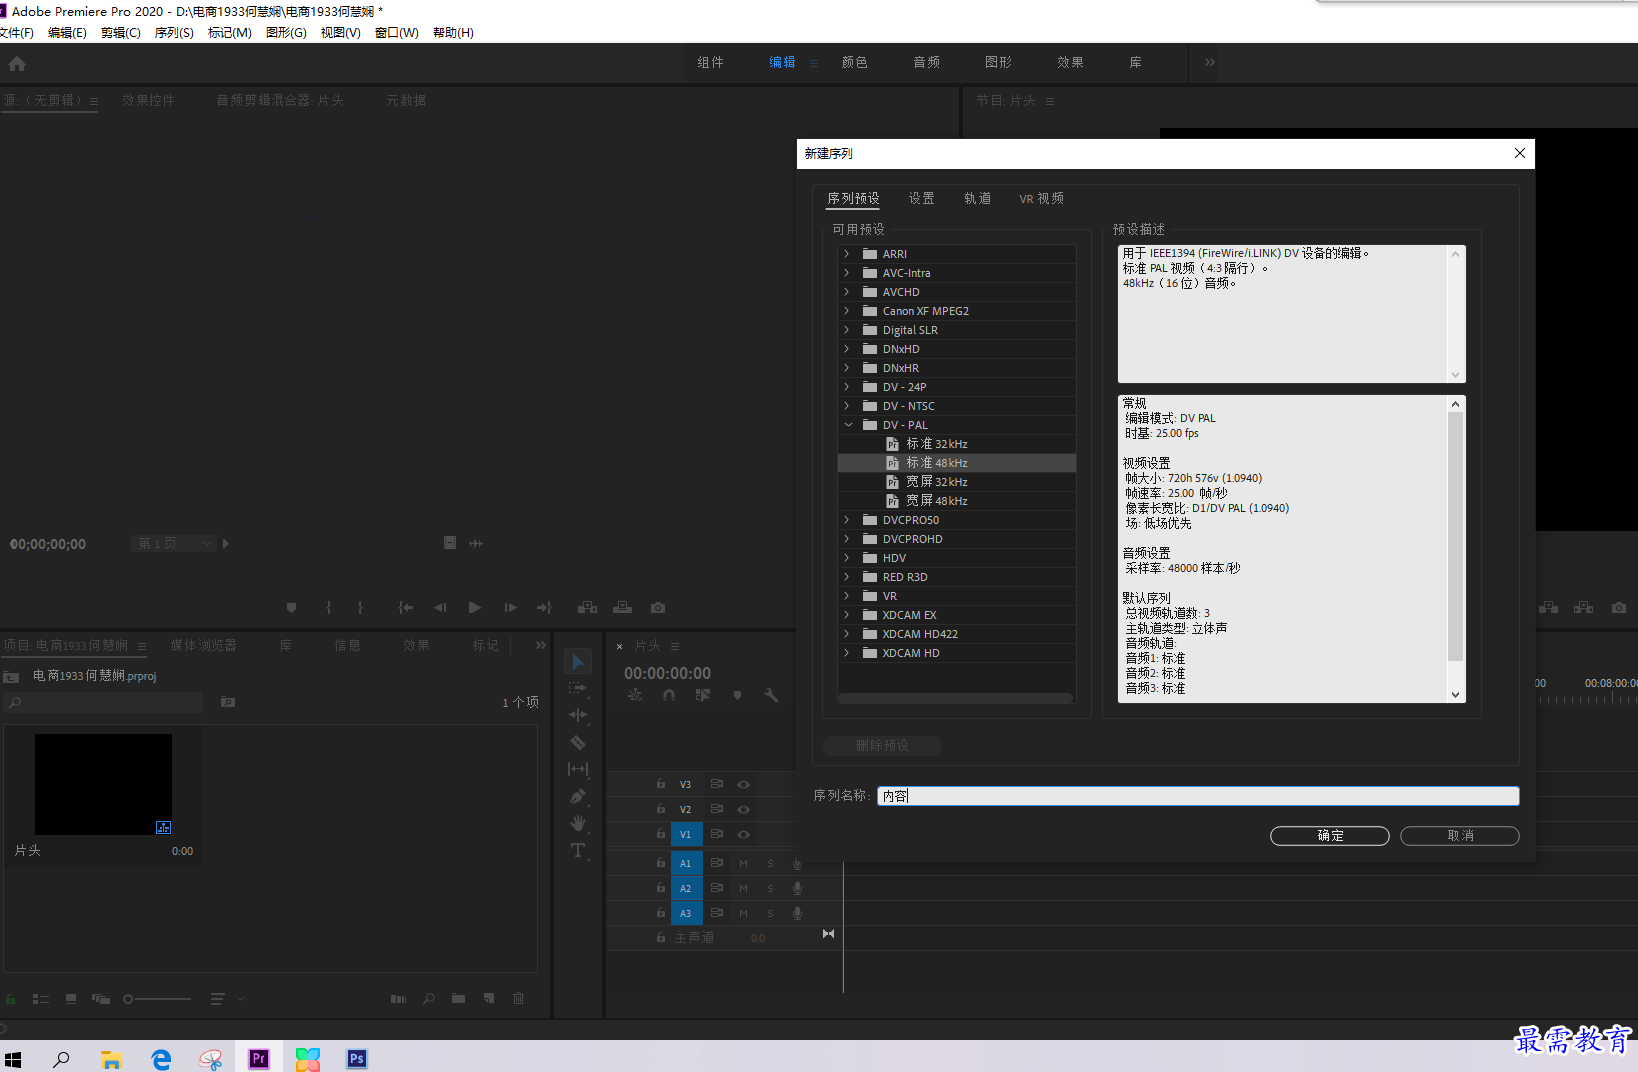Viewport: 1638px width, 1072px height.
Task: Select the Ripple Edit tool
Action: [x=578, y=715]
